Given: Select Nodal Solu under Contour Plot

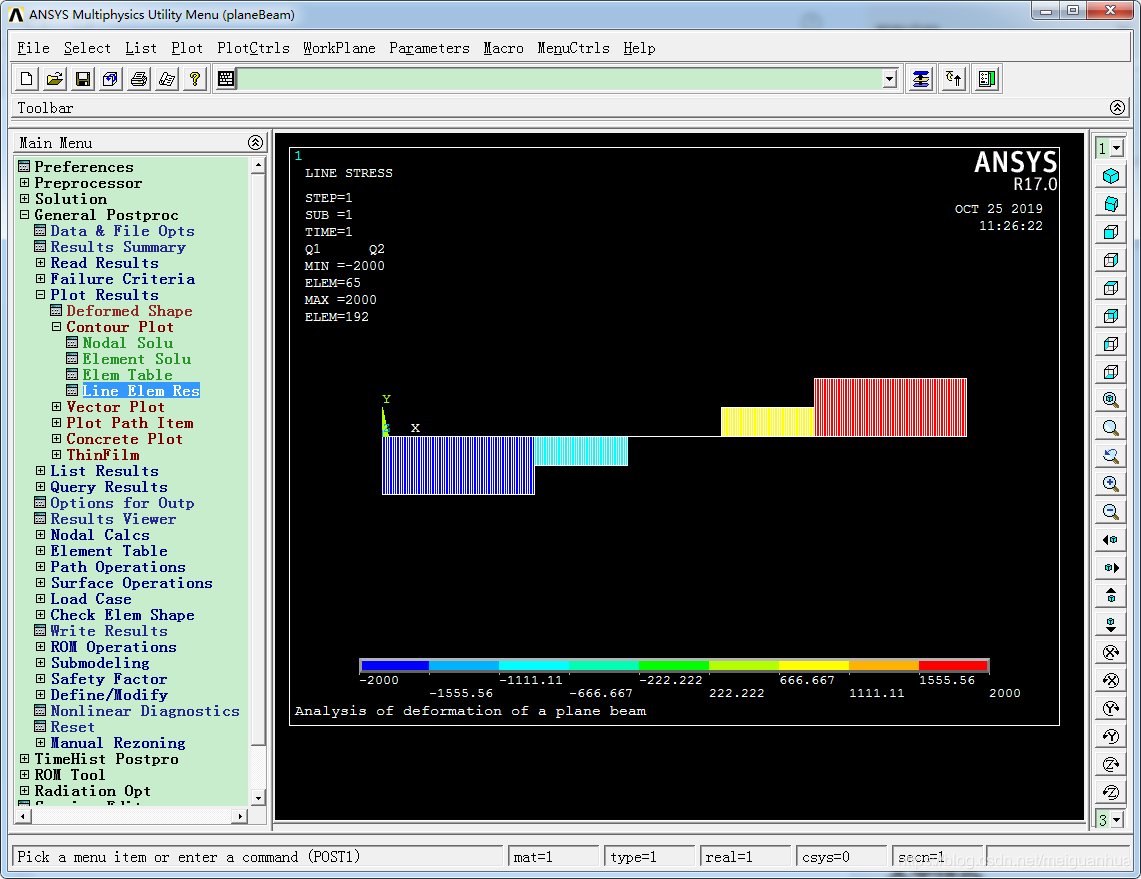Looking at the screenshot, I should point(127,343).
